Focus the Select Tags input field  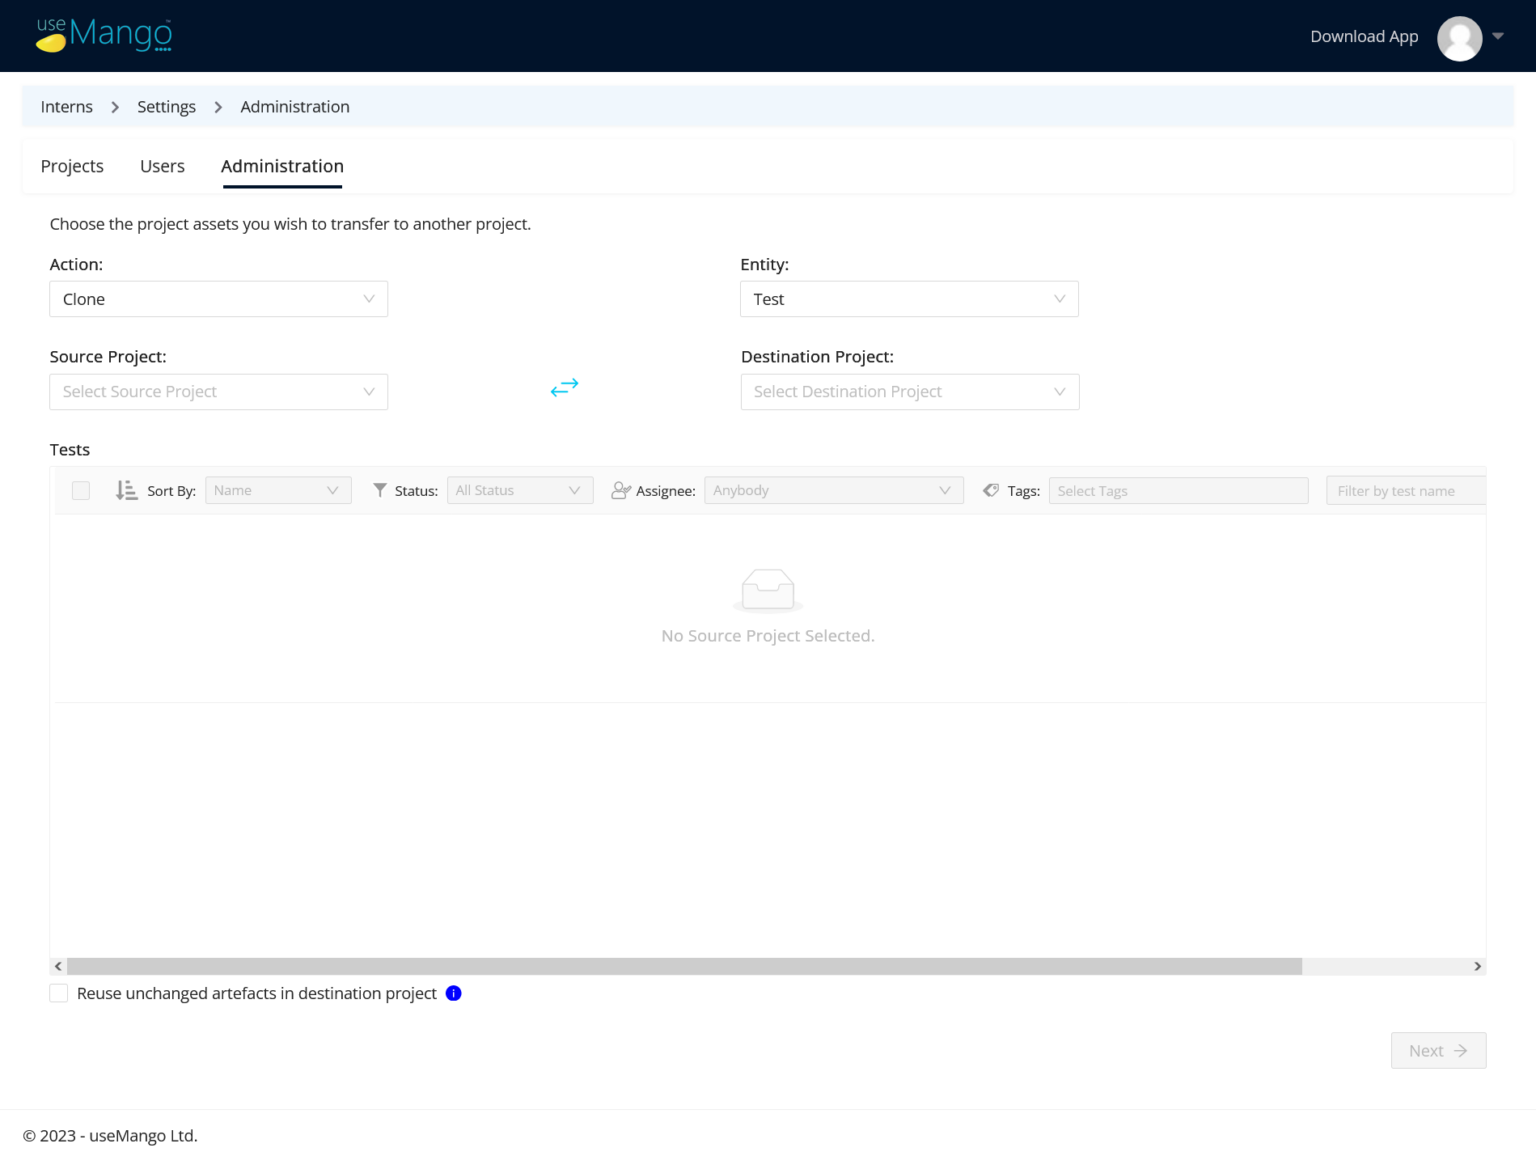point(1178,490)
